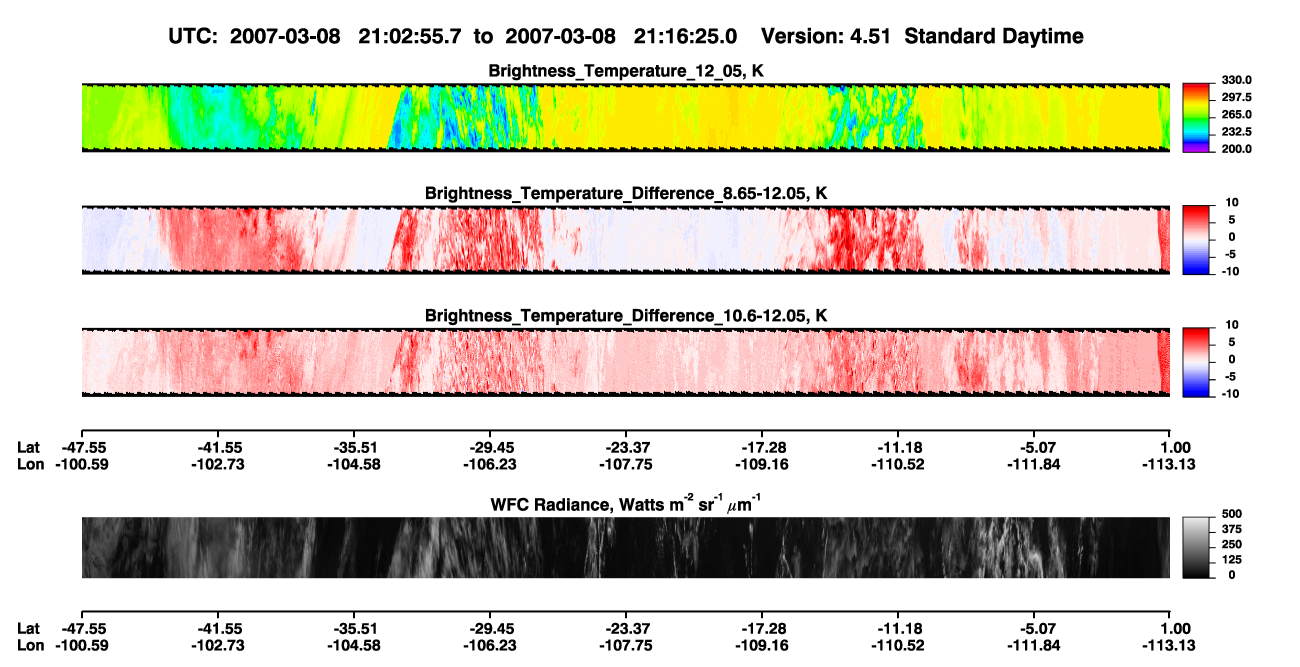Click the upper axis longitude value -107.75
The width and height of the screenshot is (1300, 667).
pos(627,463)
